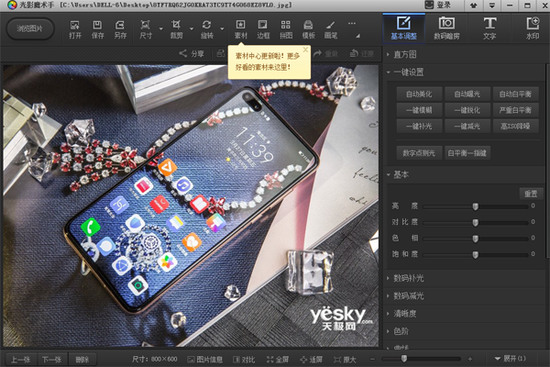Viewport: 550px width, 367px height.
Task: Open dropdown arrow next to 尺寸
Action: click(161, 29)
